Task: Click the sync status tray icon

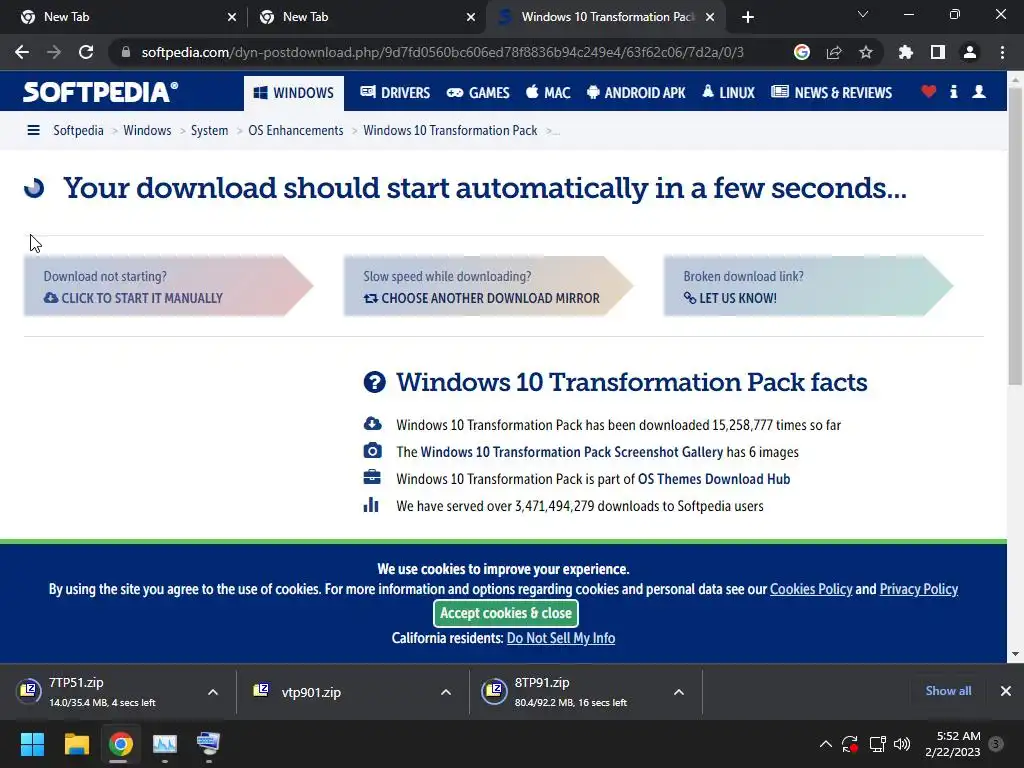Action: (850, 744)
